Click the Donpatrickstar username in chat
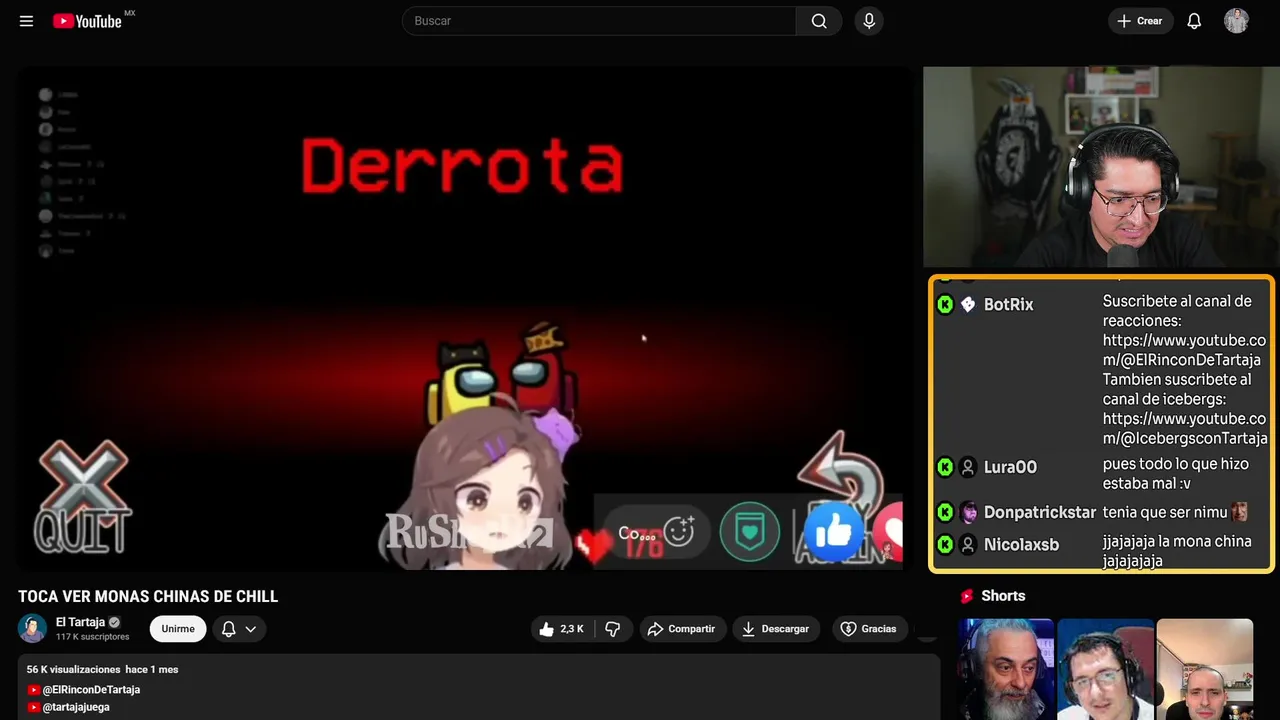This screenshot has height=720, width=1280. 1040,512
